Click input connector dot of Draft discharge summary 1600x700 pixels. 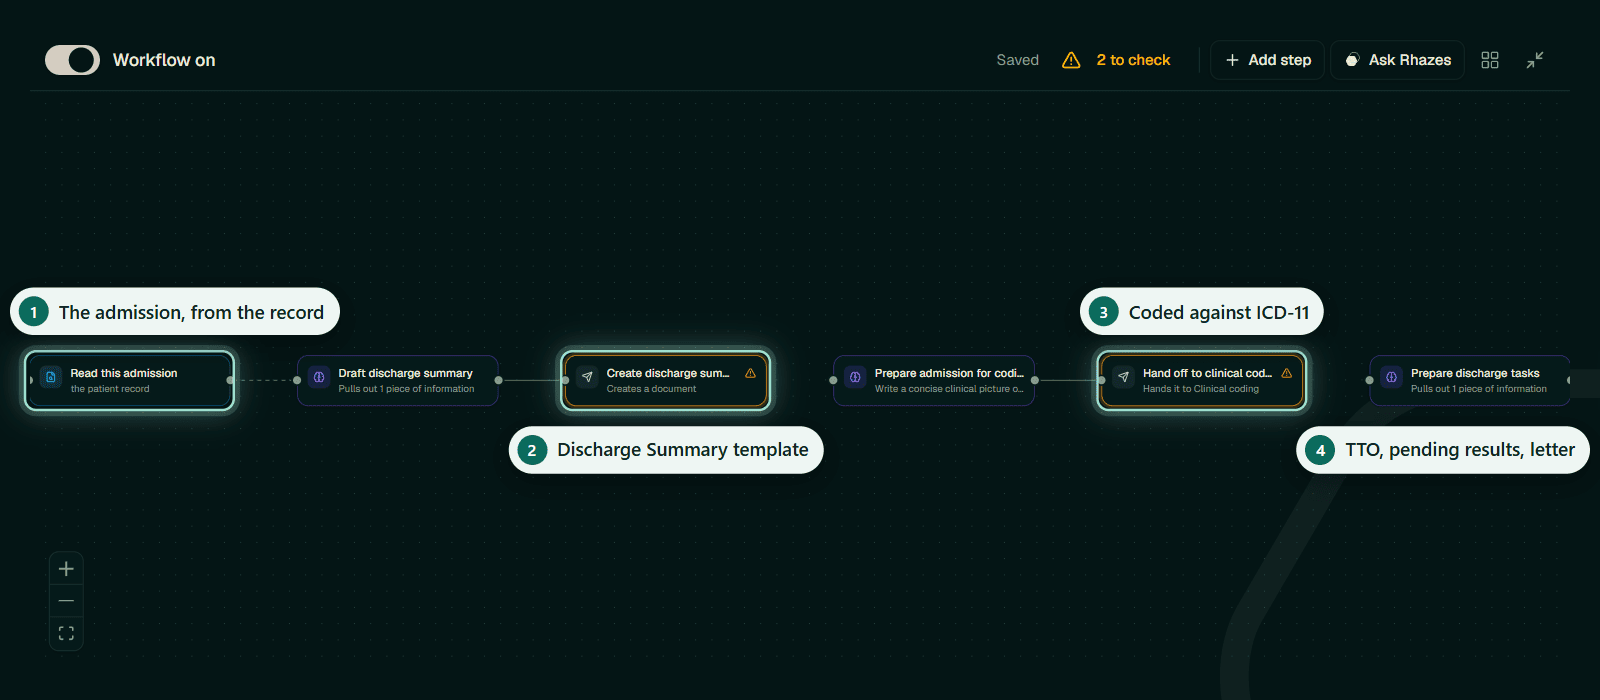297,380
